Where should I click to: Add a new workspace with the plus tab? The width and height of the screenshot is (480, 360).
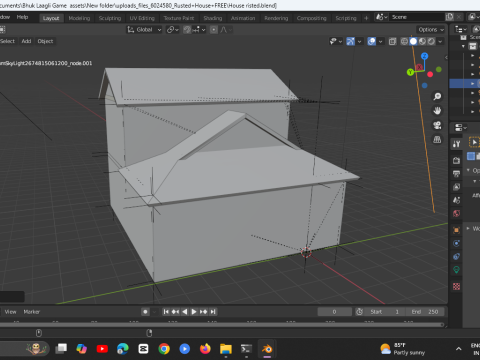[x=366, y=18]
